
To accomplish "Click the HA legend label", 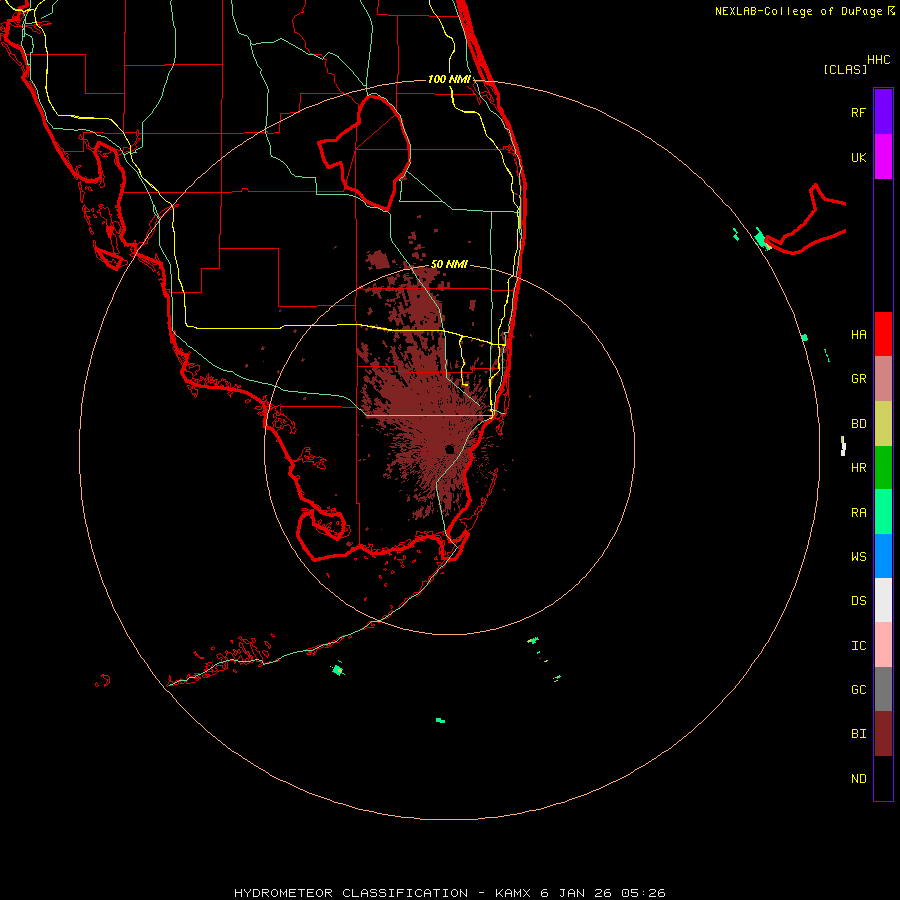I will (x=858, y=334).
